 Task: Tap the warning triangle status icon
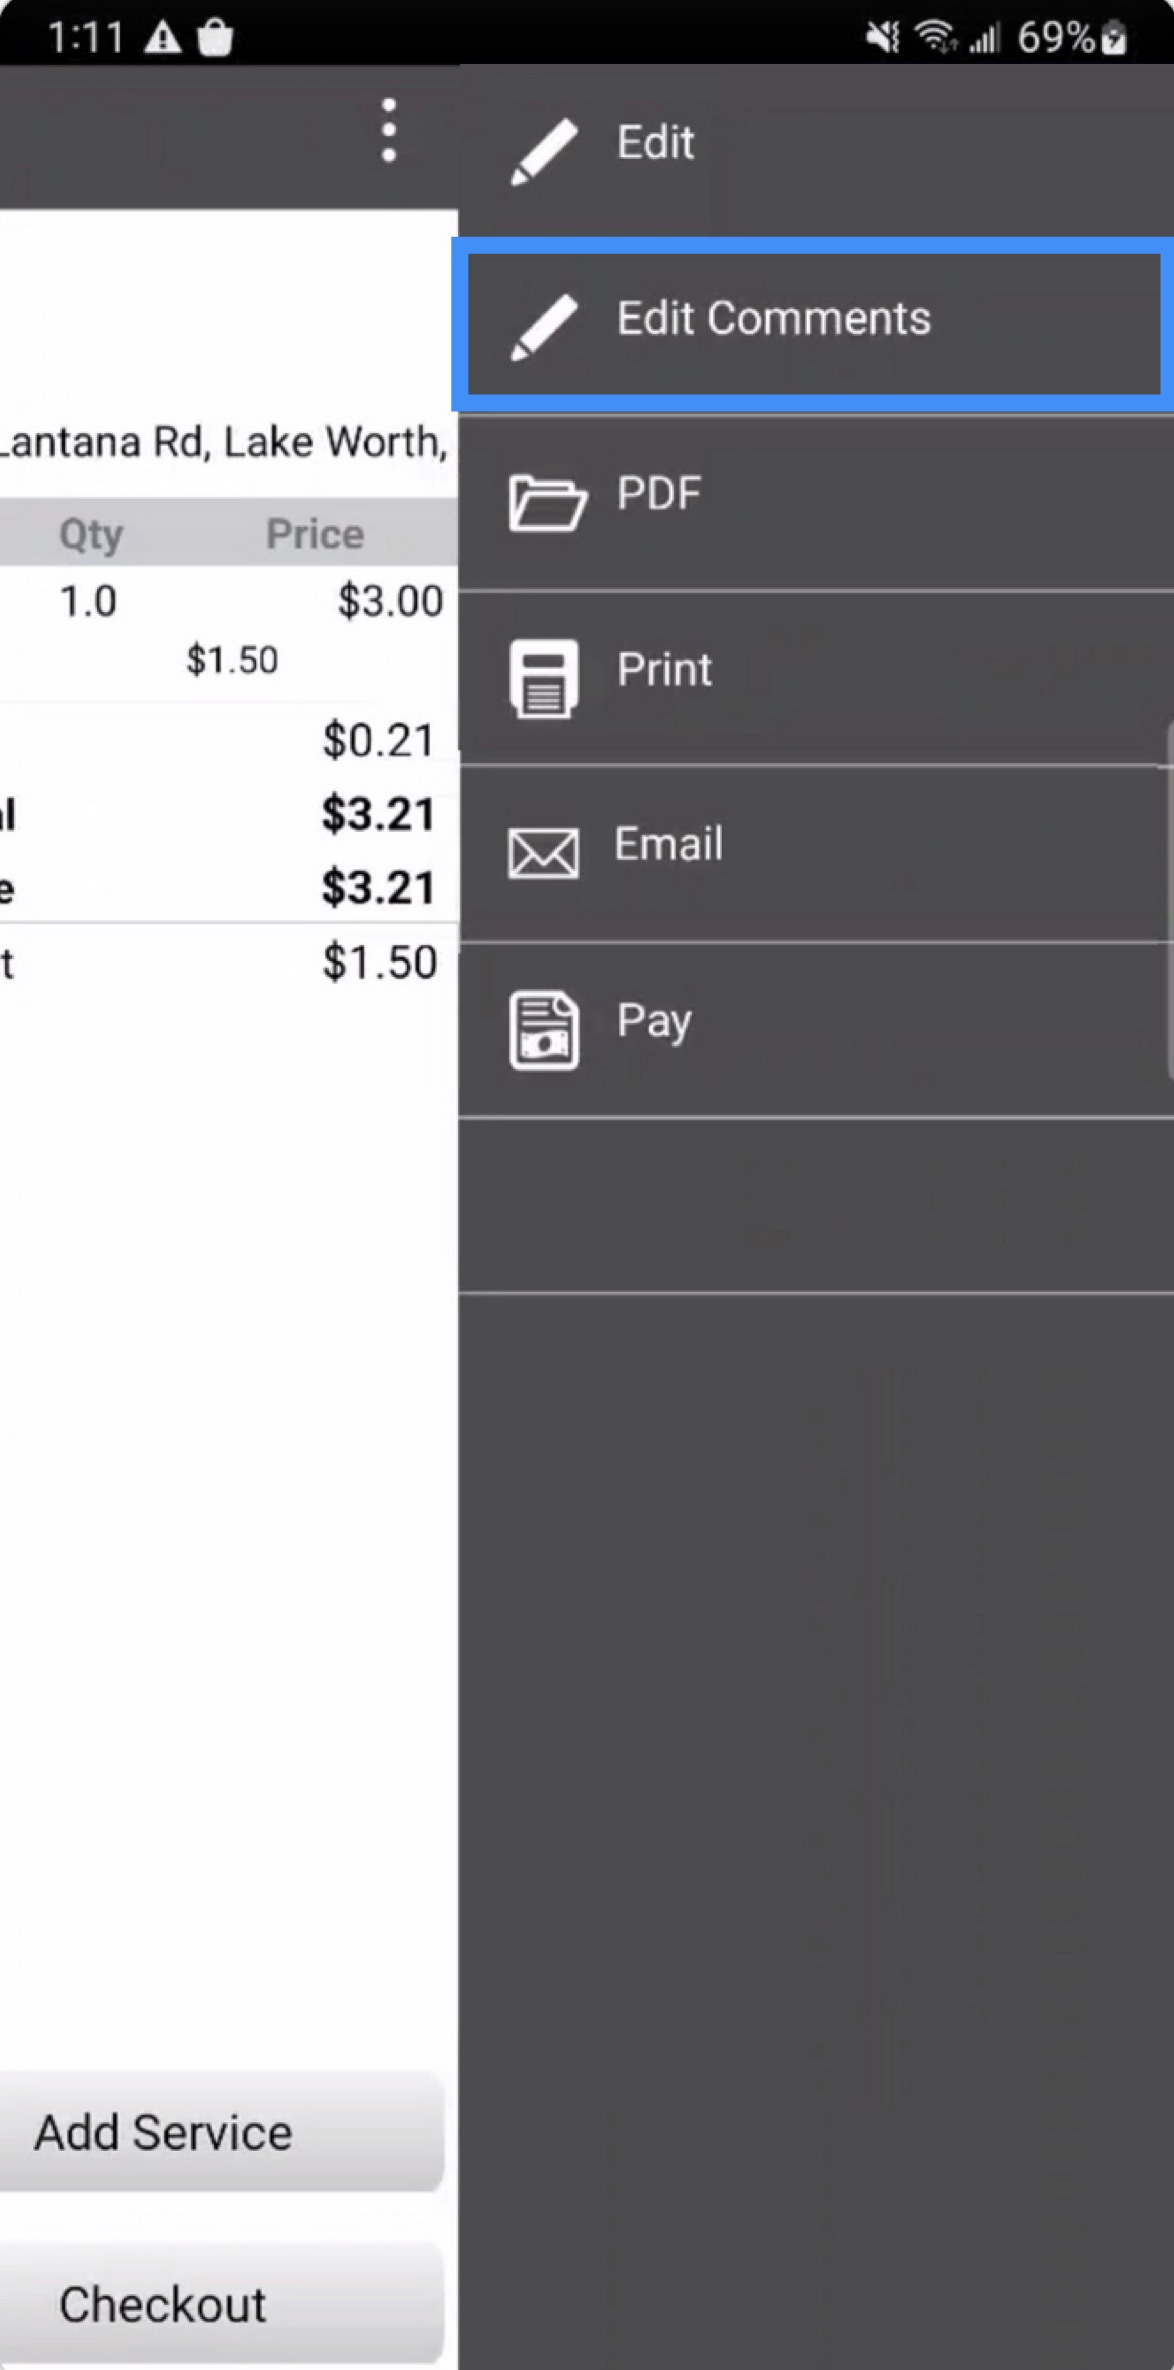click(163, 38)
